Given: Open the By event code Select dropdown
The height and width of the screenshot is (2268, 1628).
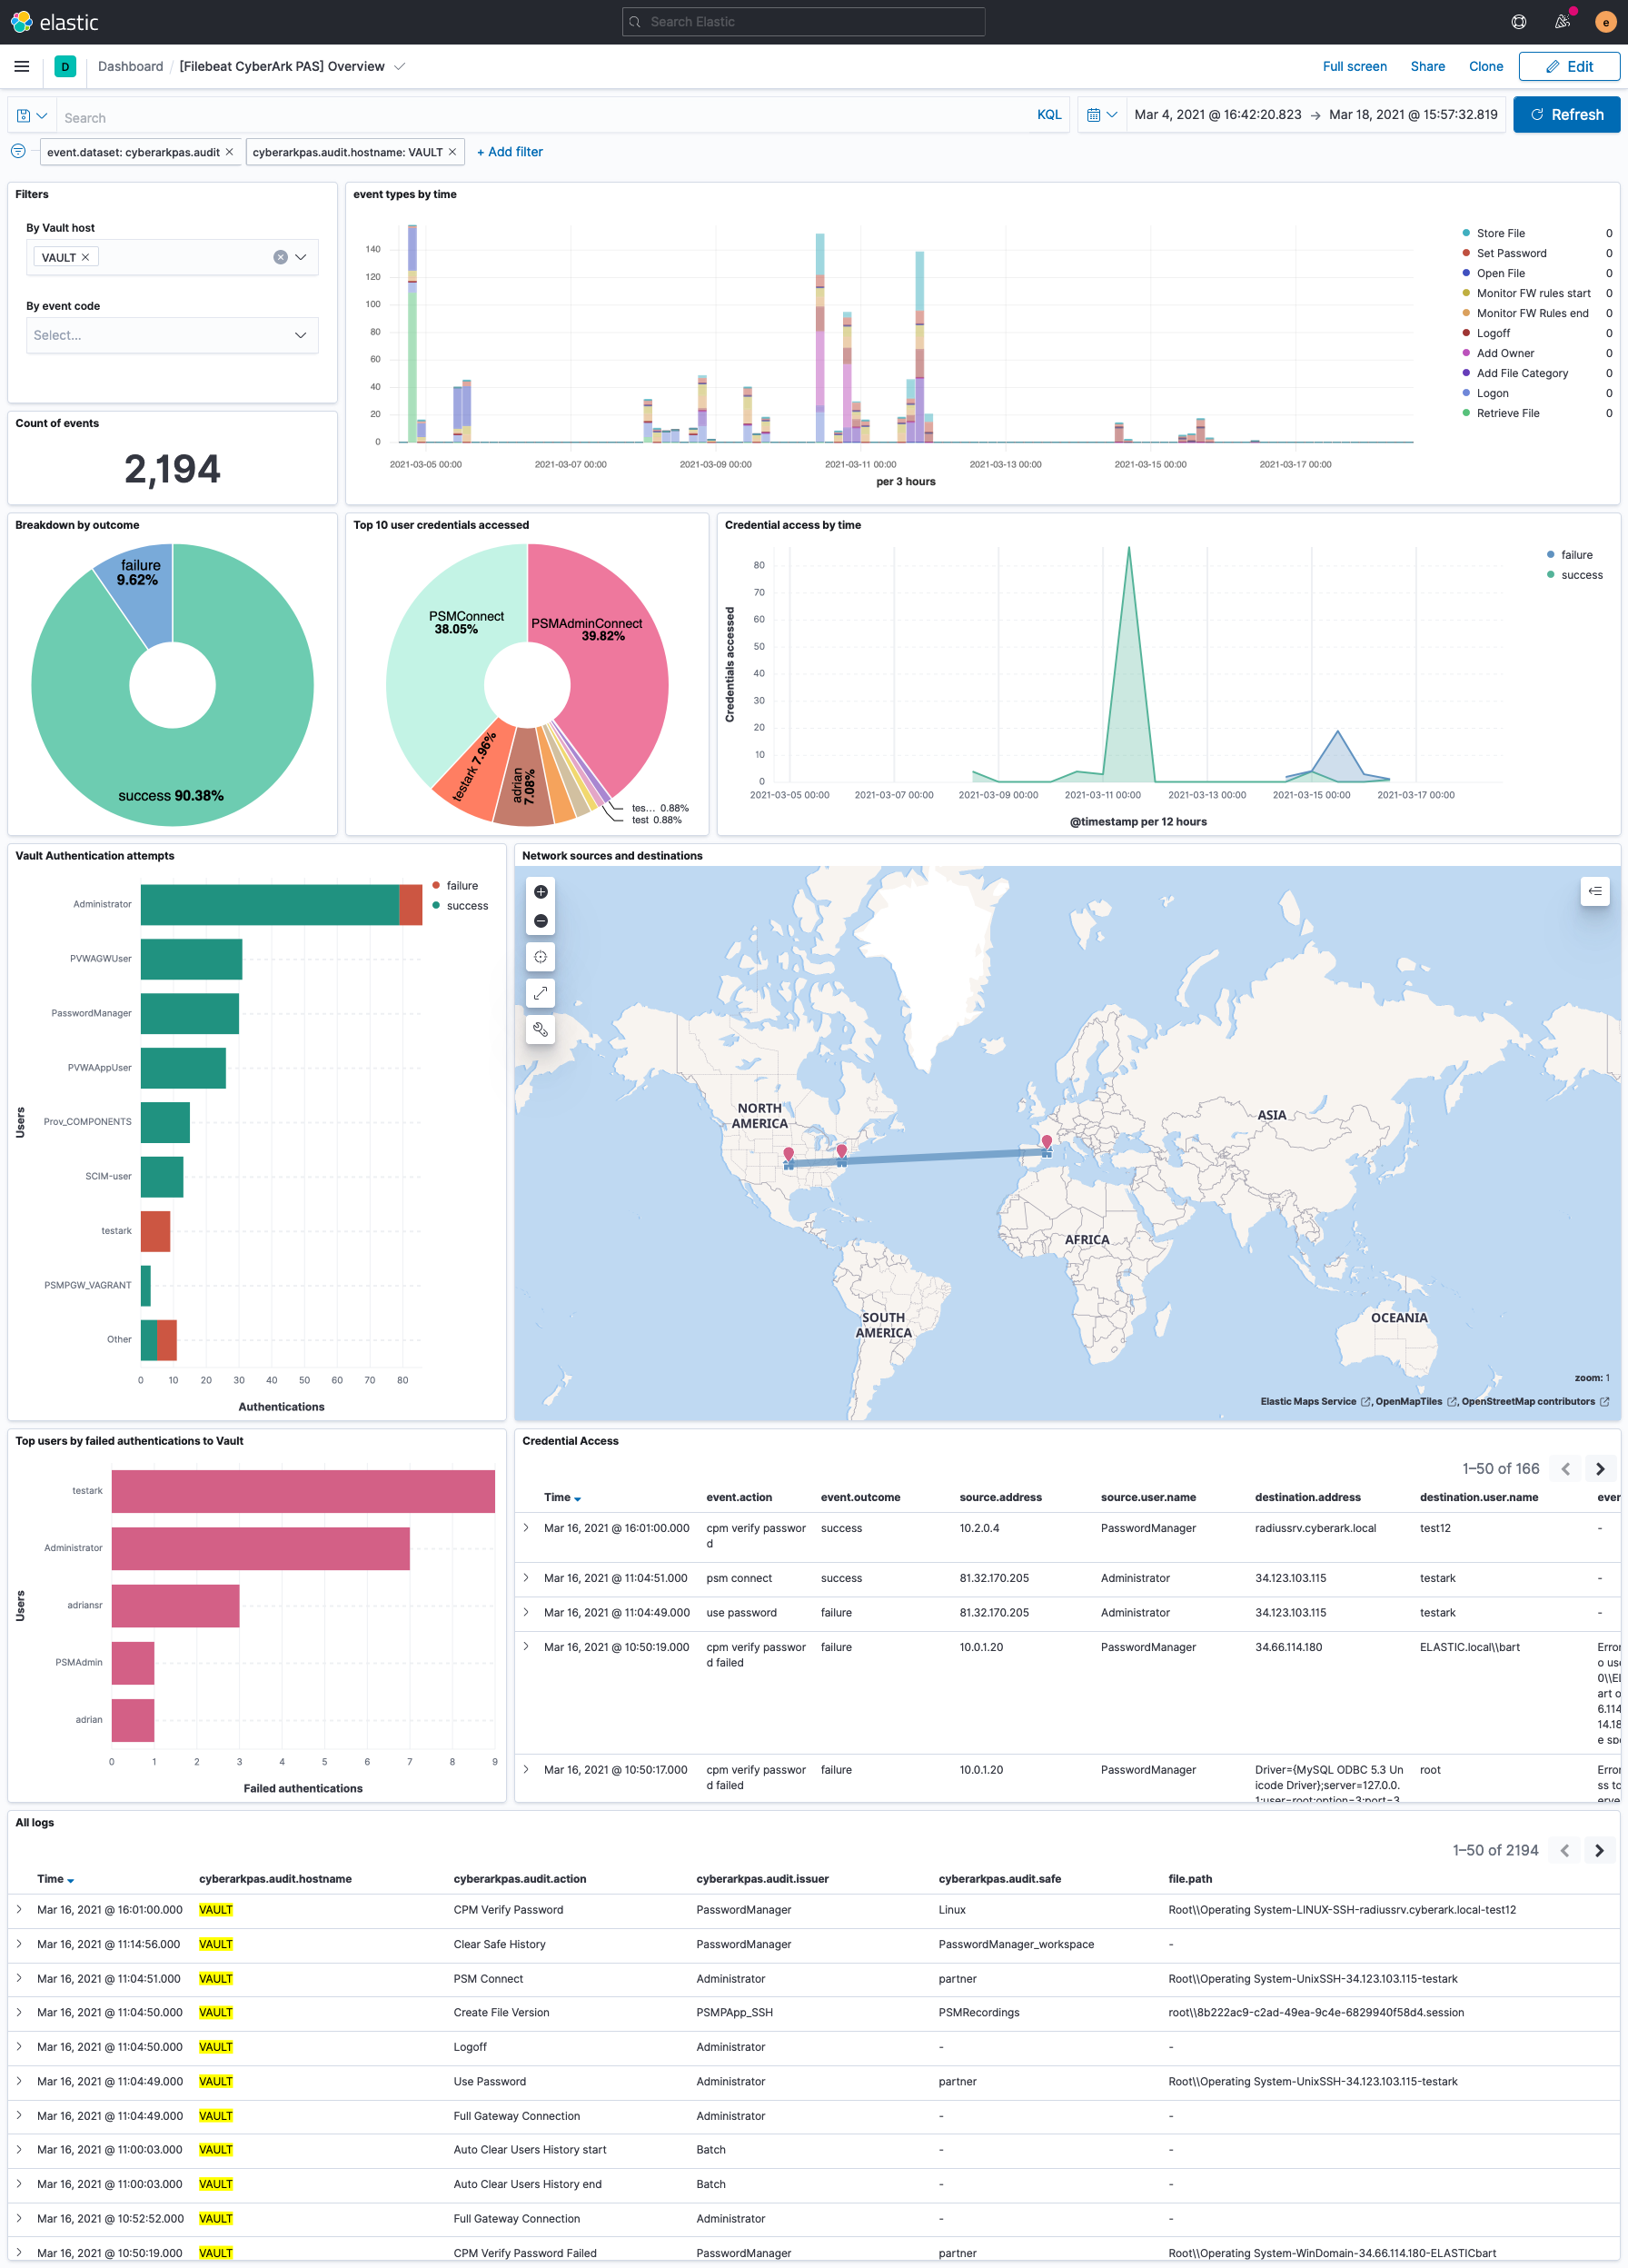Looking at the screenshot, I should (x=171, y=335).
